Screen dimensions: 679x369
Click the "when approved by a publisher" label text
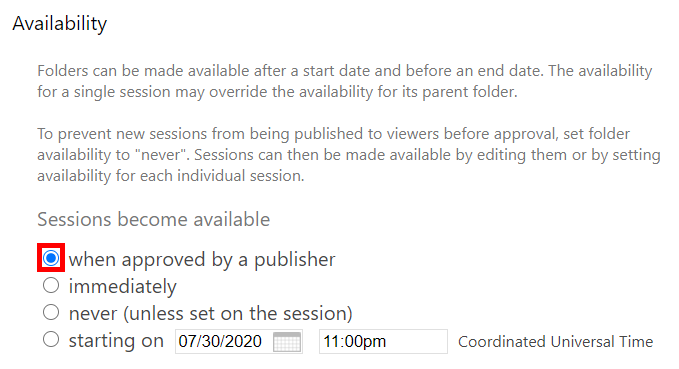[x=202, y=259]
